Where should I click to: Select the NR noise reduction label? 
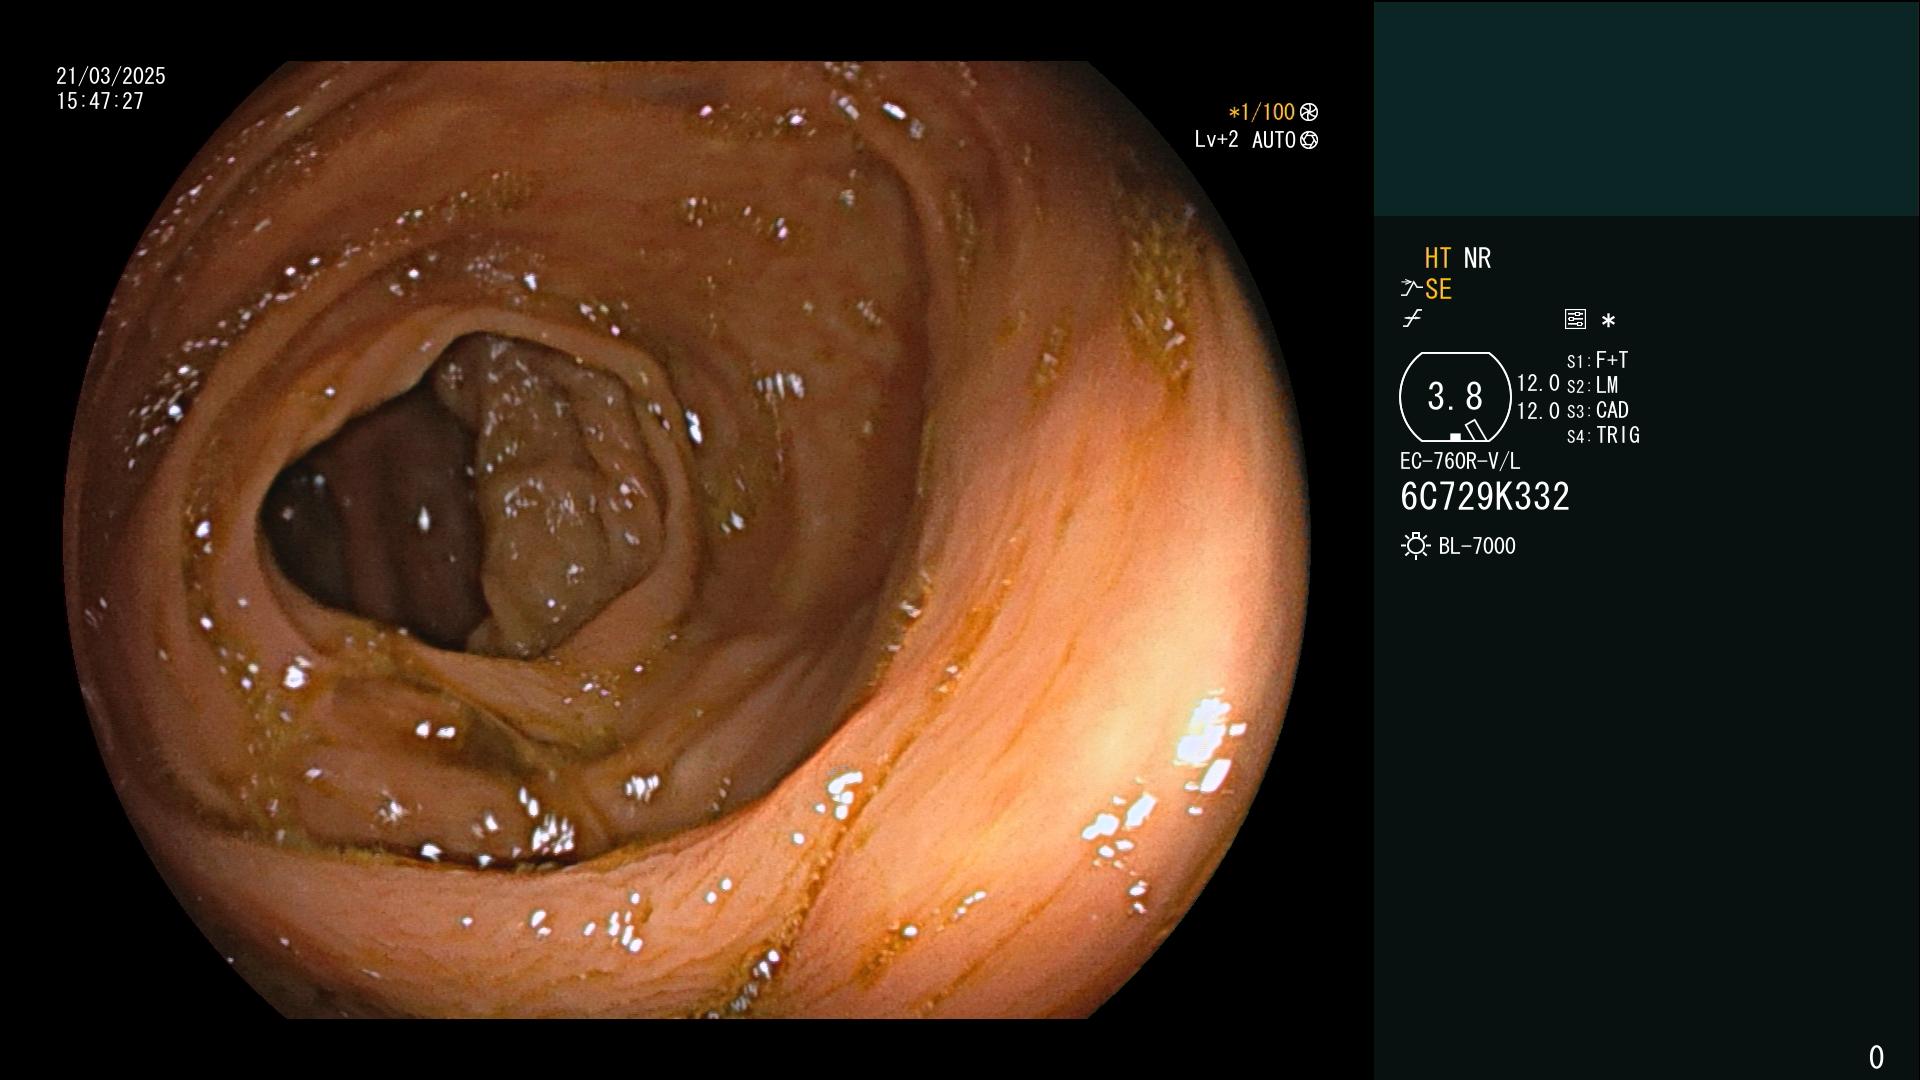(x=1477, y=259)
